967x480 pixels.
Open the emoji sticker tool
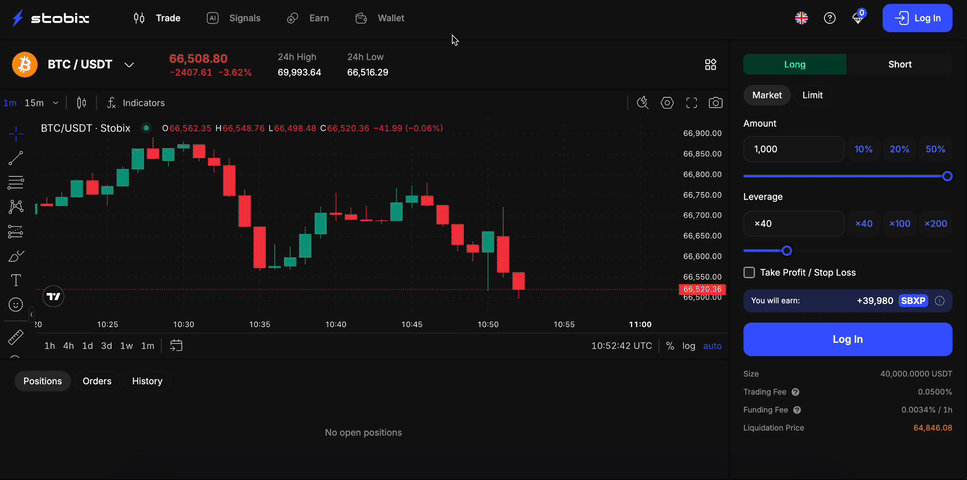pos(16,304)
